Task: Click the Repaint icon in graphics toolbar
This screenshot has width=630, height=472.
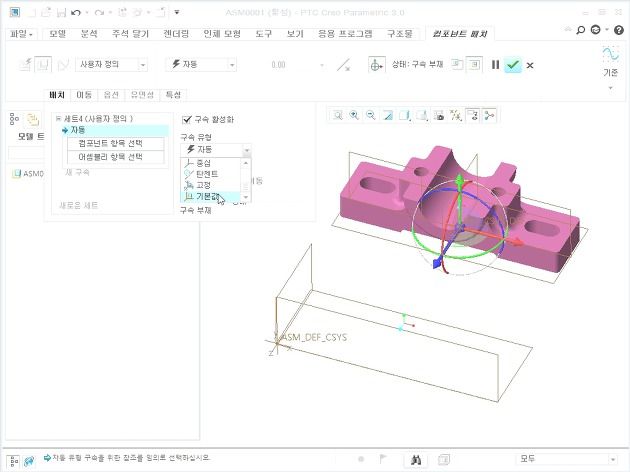Action: click(388, 116)
